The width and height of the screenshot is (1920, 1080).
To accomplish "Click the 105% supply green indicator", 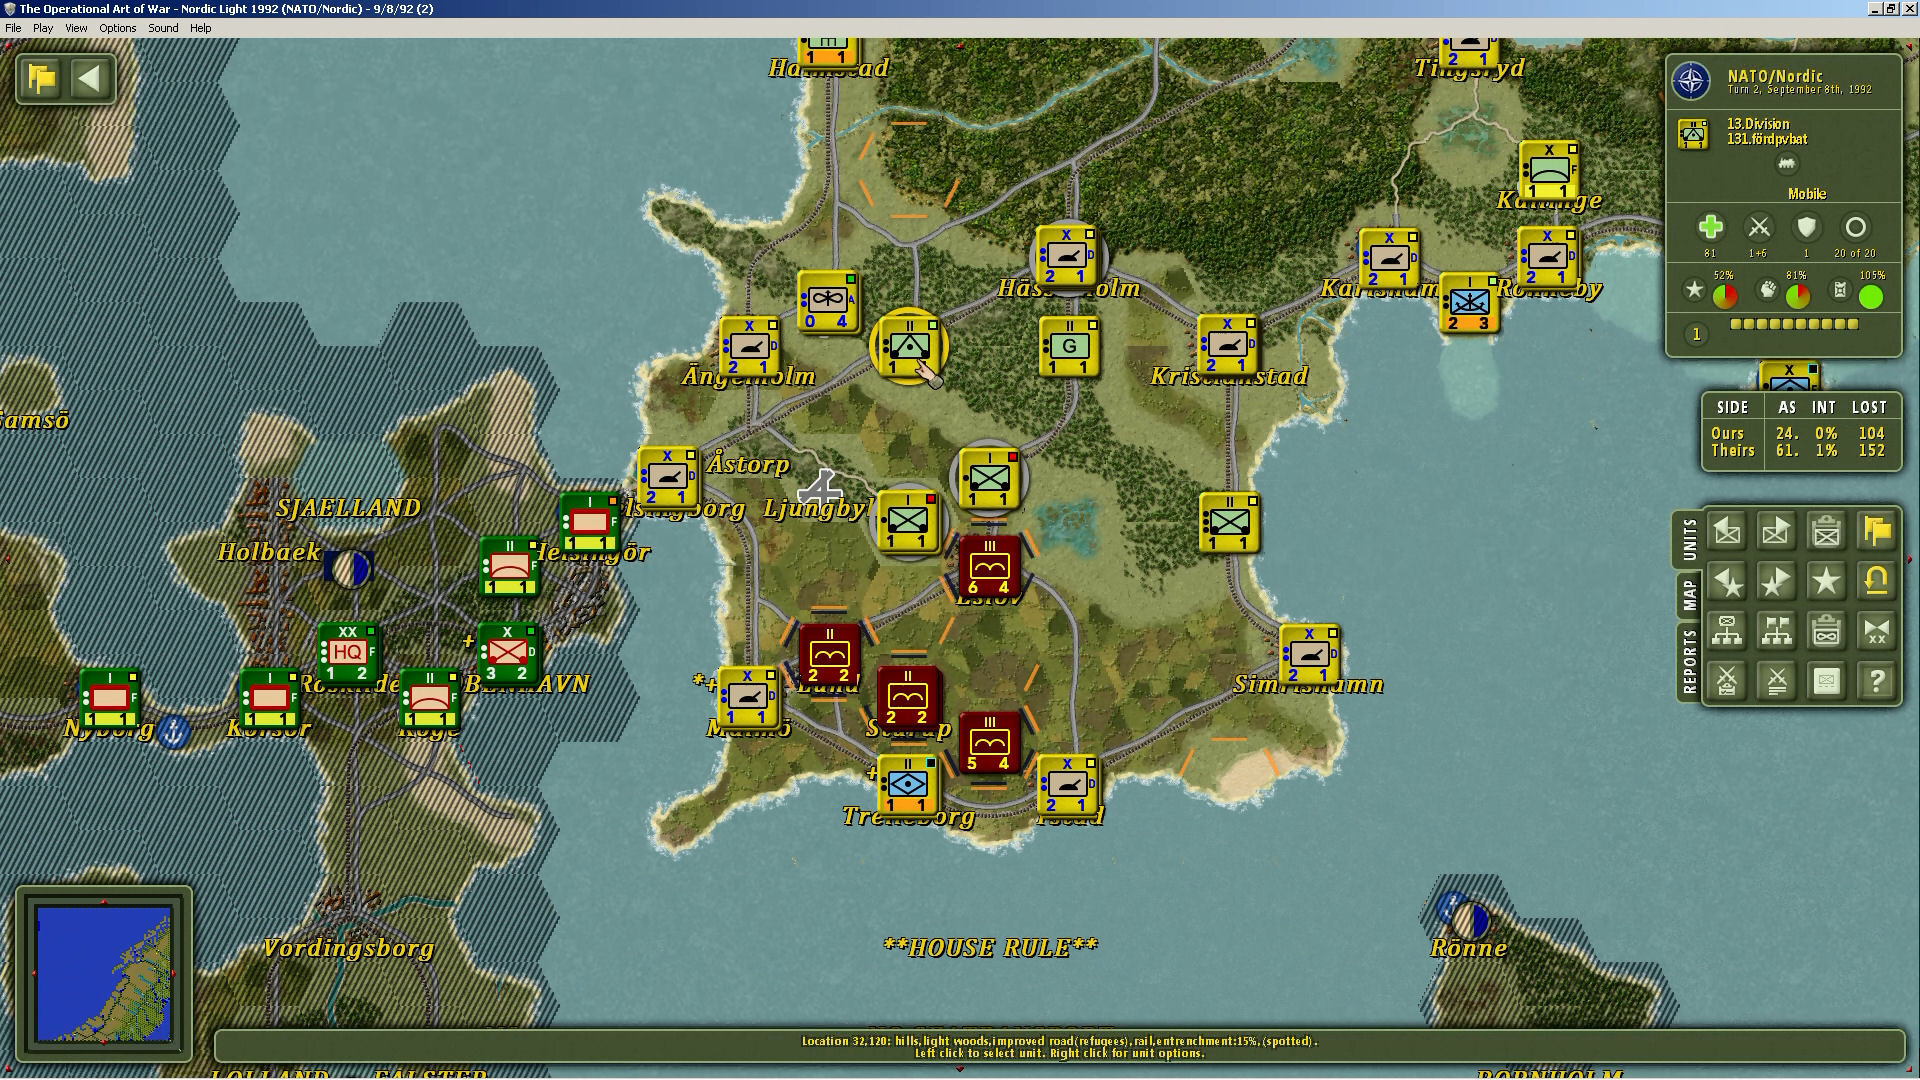I will coord(1871,296).
